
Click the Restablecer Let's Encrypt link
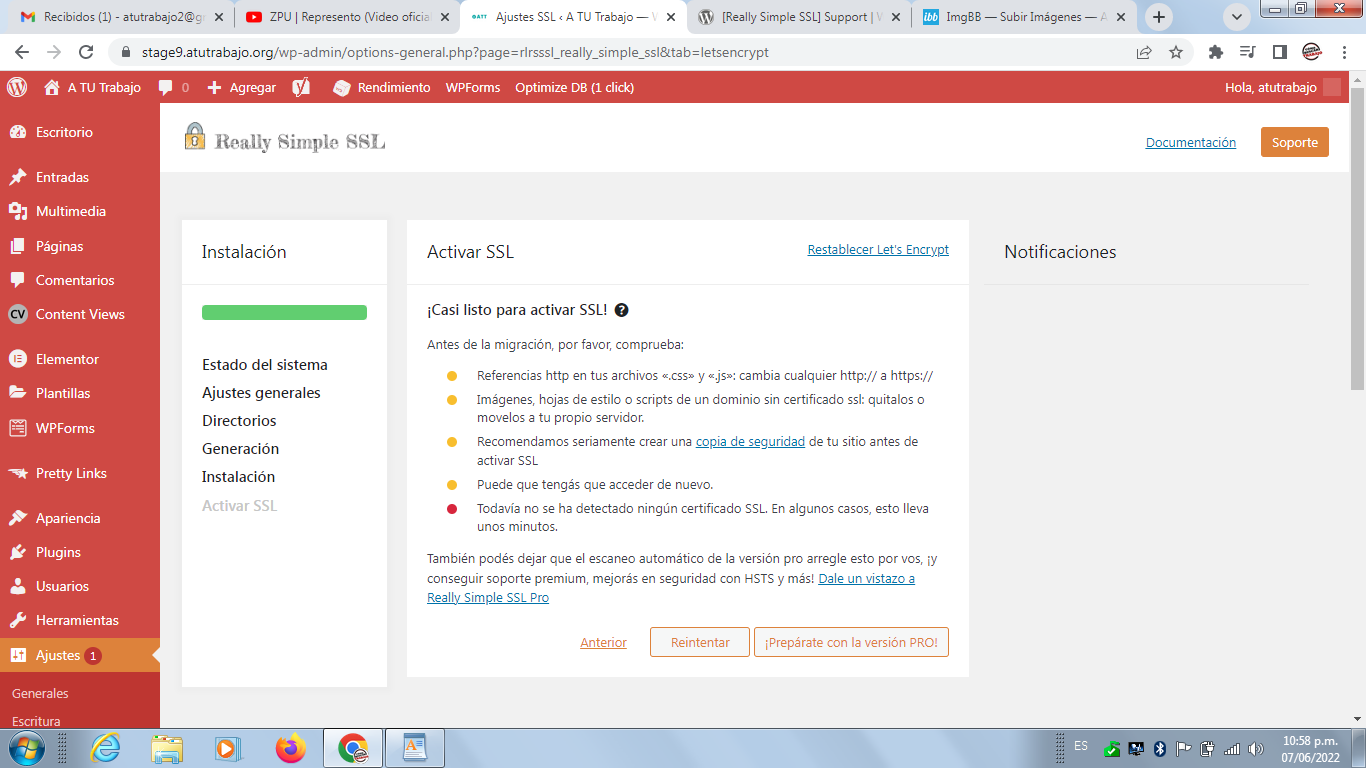coord(878,250)
